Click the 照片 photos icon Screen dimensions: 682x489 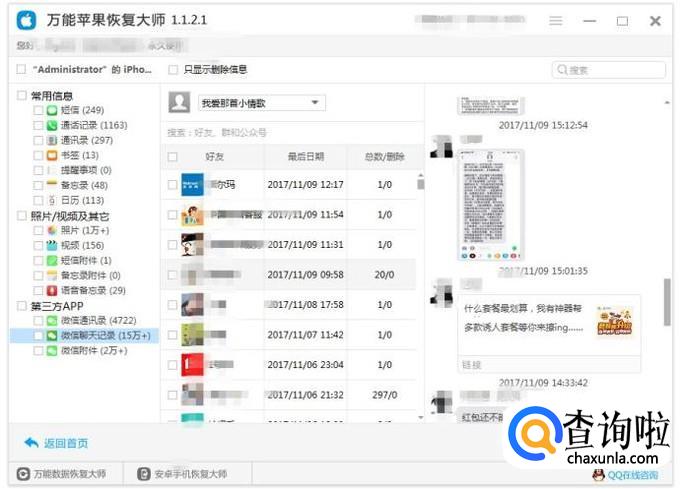pyautogui.click(x=52, y=230)
